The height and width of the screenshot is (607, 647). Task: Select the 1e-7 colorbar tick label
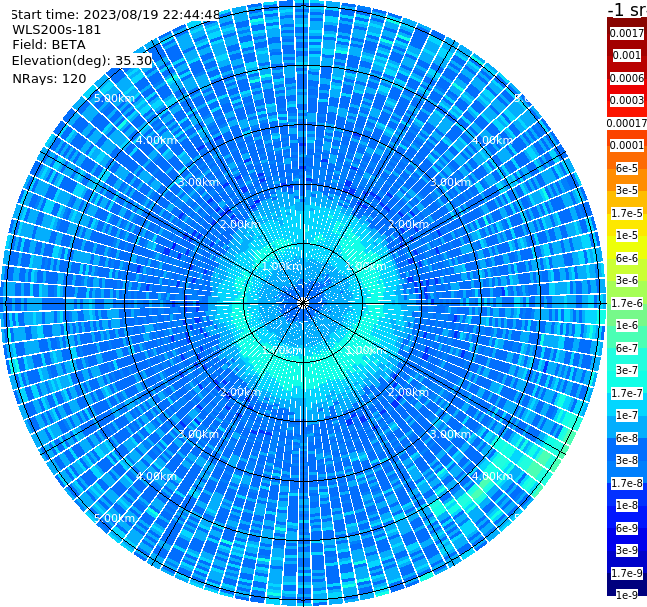(627, 415)
